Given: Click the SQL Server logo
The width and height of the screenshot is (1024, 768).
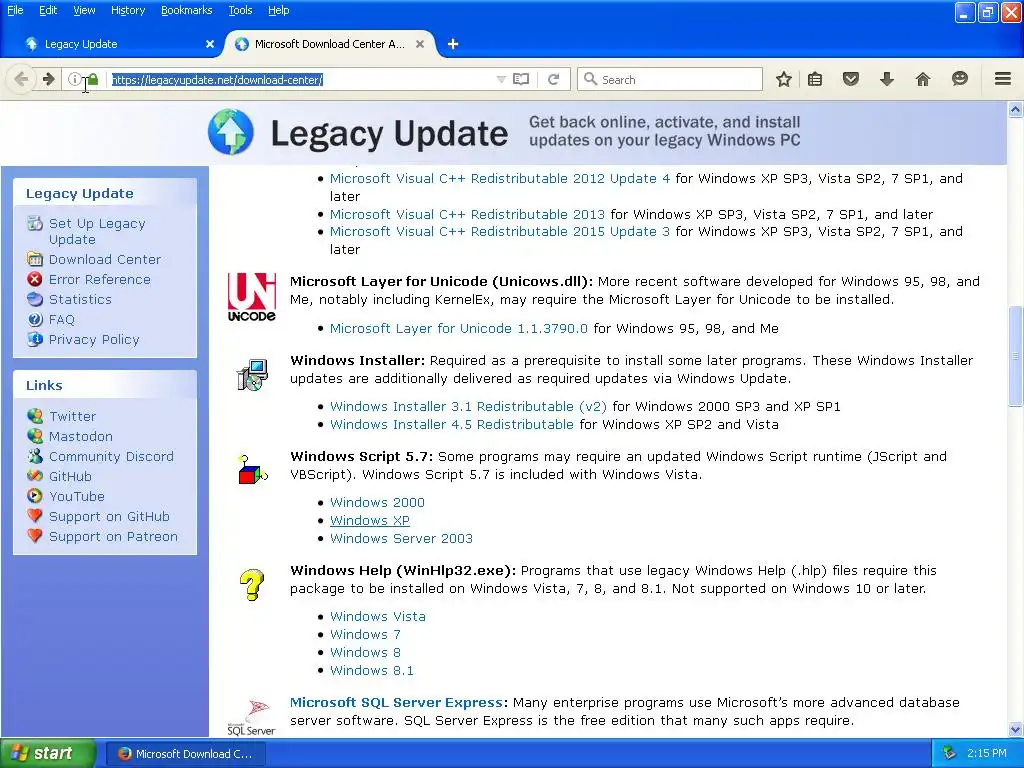Looking at the screenshot, I should click(x=251, y=716).
